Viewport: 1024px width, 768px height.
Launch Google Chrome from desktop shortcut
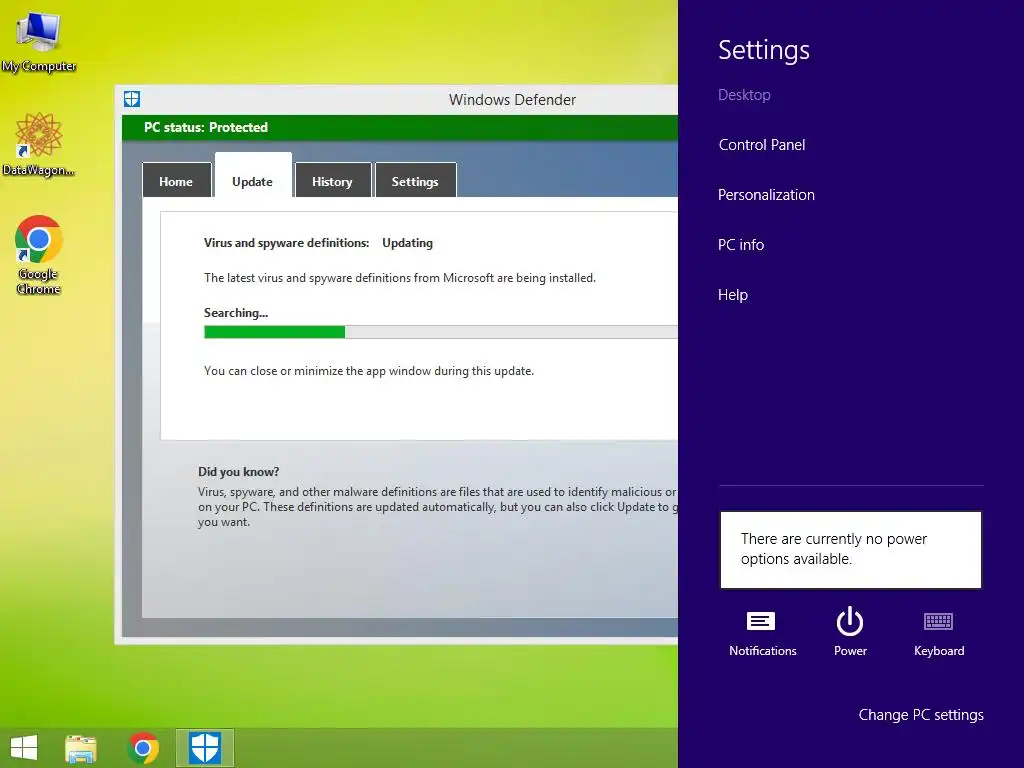pos(39,254)
